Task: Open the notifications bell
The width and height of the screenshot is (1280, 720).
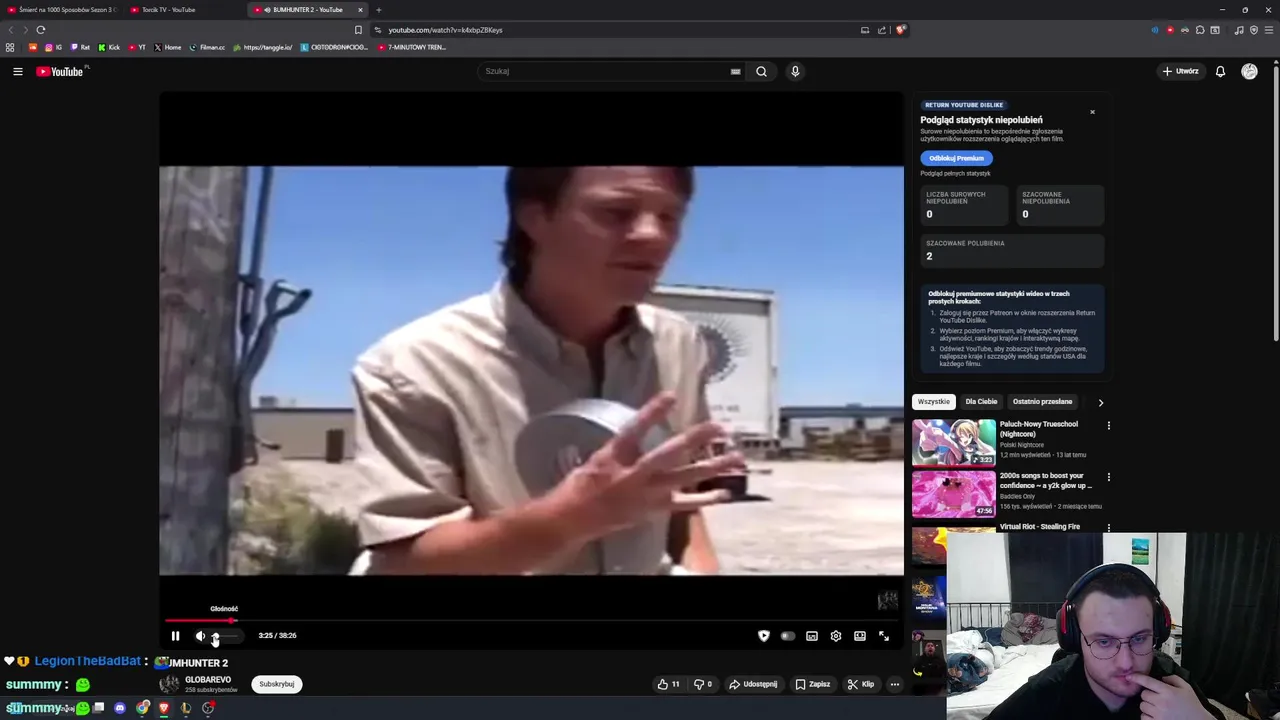Action: (x=1220, y=71)
